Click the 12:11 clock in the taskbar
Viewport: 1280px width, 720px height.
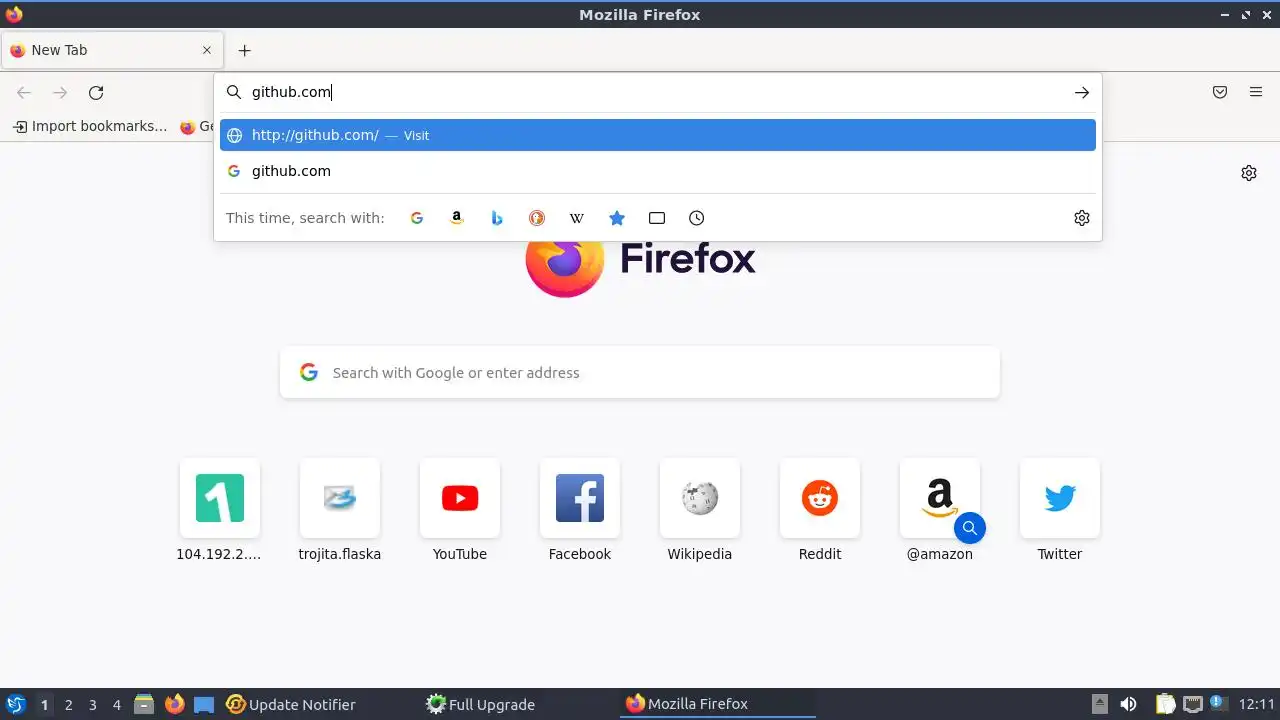click(x=1257, y=704)
